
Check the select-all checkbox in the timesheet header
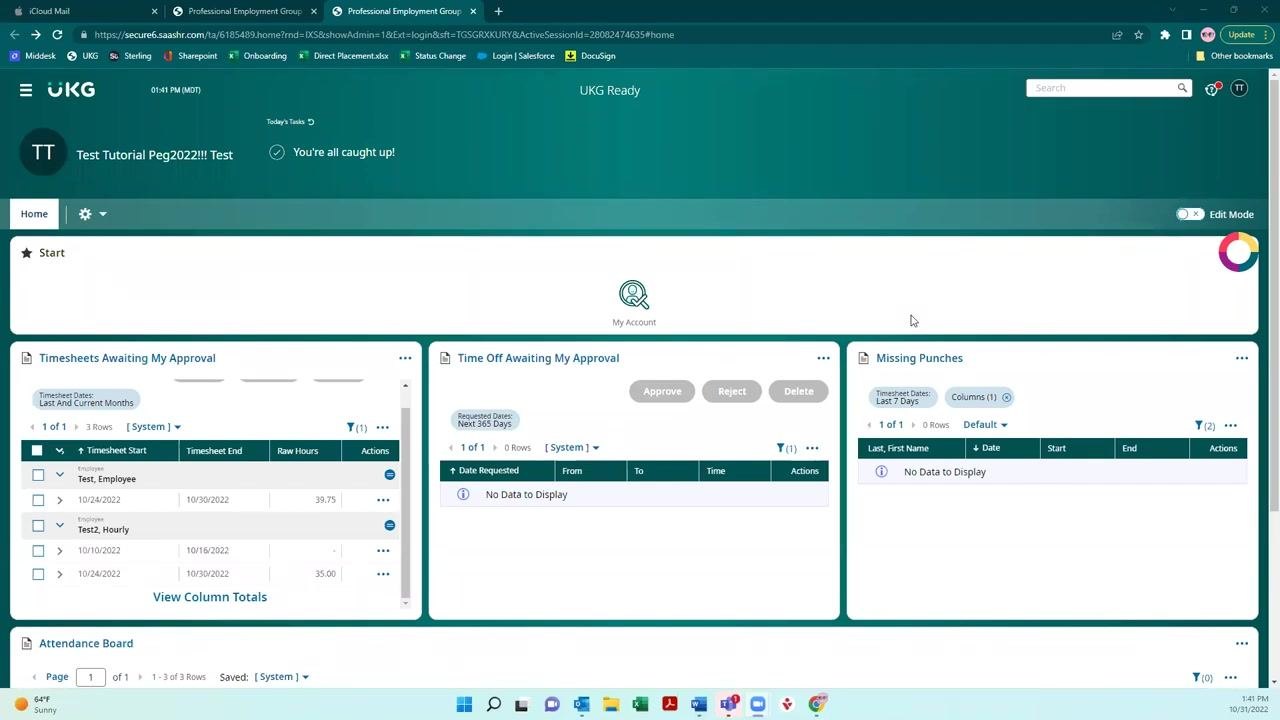click(x=37, y=451)
